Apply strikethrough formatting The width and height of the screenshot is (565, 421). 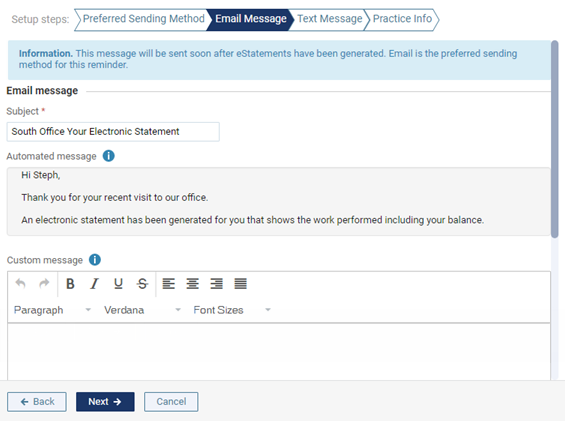tap(142, 284)
